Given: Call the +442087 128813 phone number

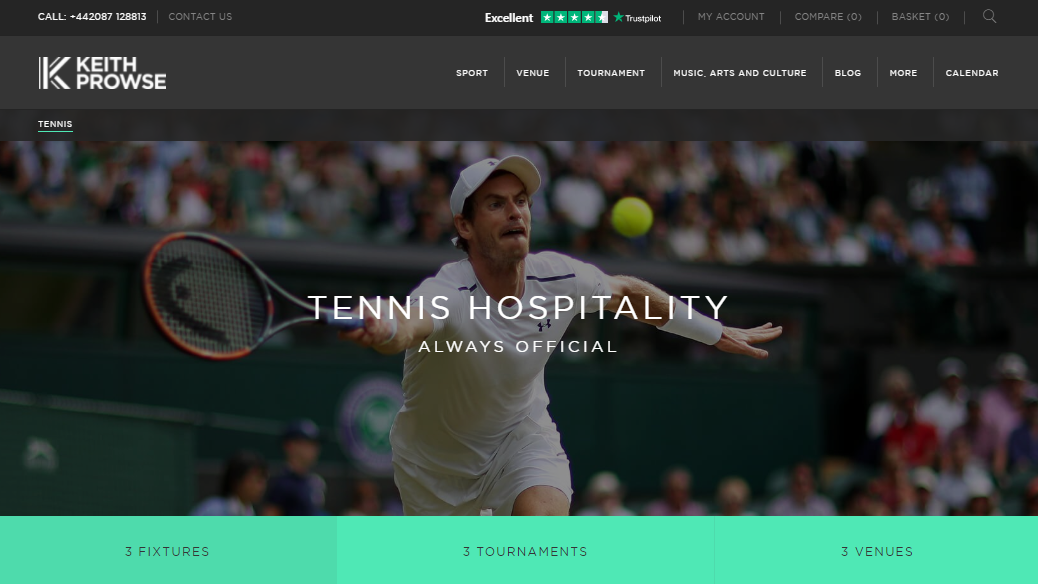Looking at the screenshot, I should click(x=92, y=17).
